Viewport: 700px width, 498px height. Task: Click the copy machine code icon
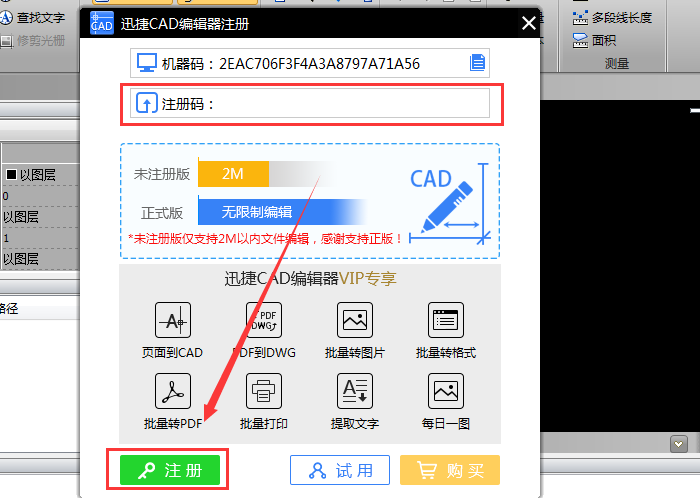pyautogui.click(x=477, y=62)
